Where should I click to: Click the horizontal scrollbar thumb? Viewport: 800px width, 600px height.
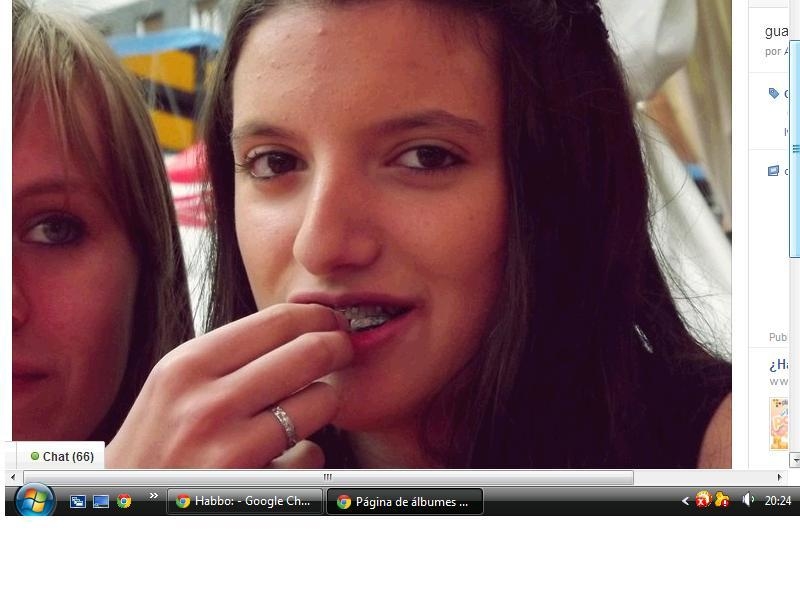pos(327,477)
